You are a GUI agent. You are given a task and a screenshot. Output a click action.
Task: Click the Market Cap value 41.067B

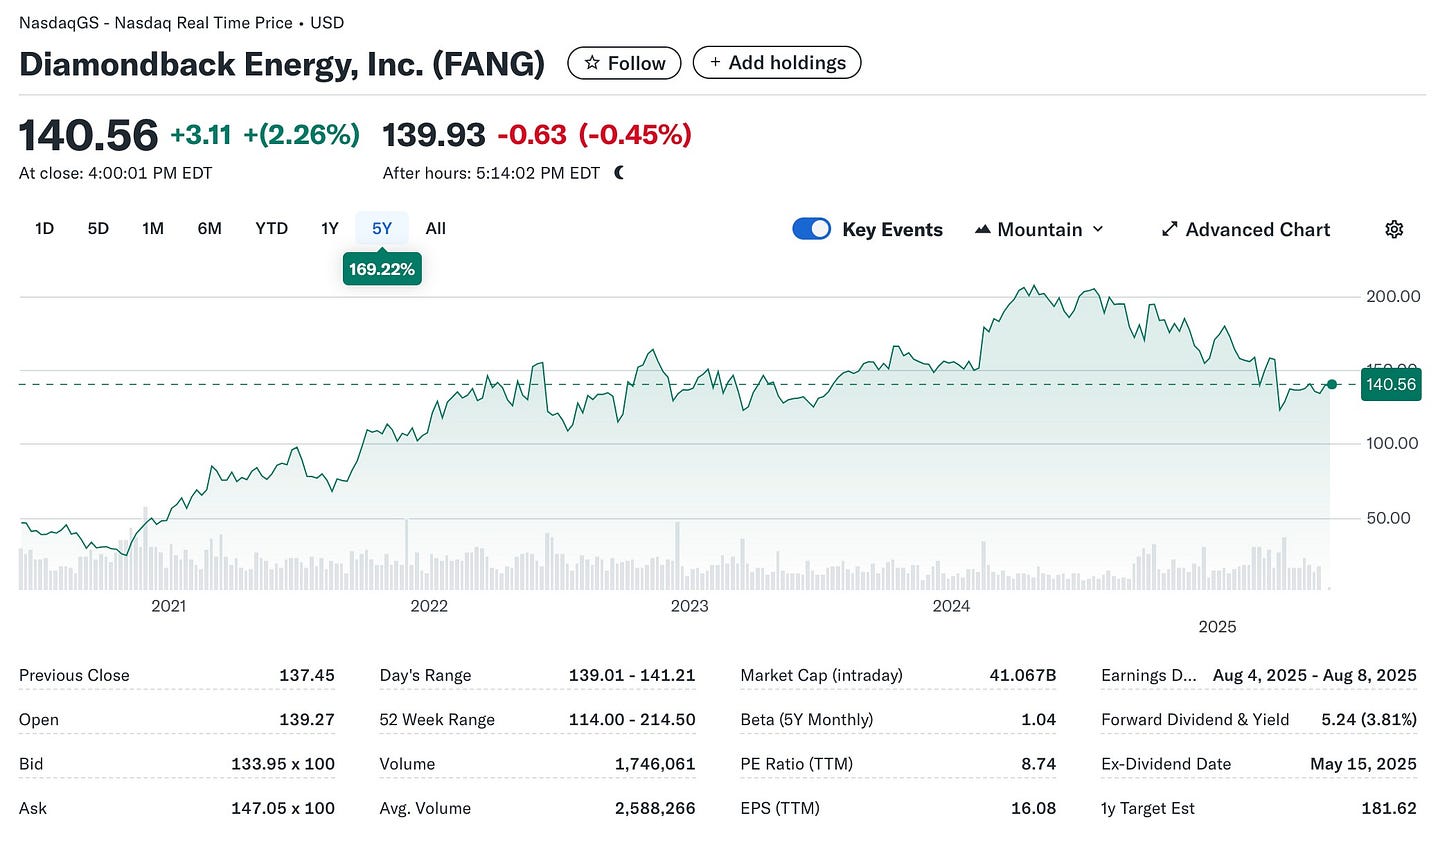tap(1023, 675)
